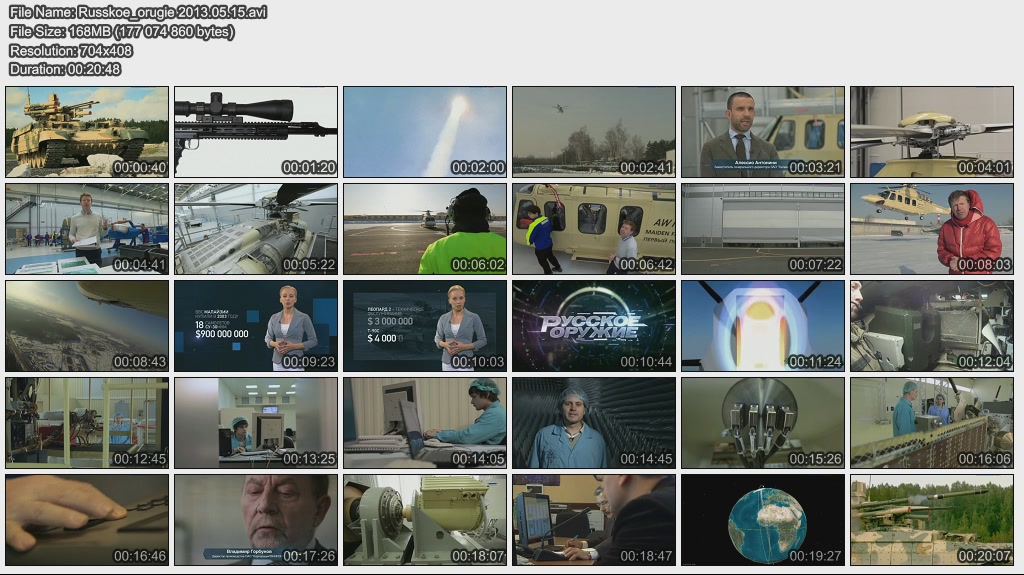Select the final tank frame at 00:20:07
Screen dimensions: 1024x575
[x=932, y=520]
